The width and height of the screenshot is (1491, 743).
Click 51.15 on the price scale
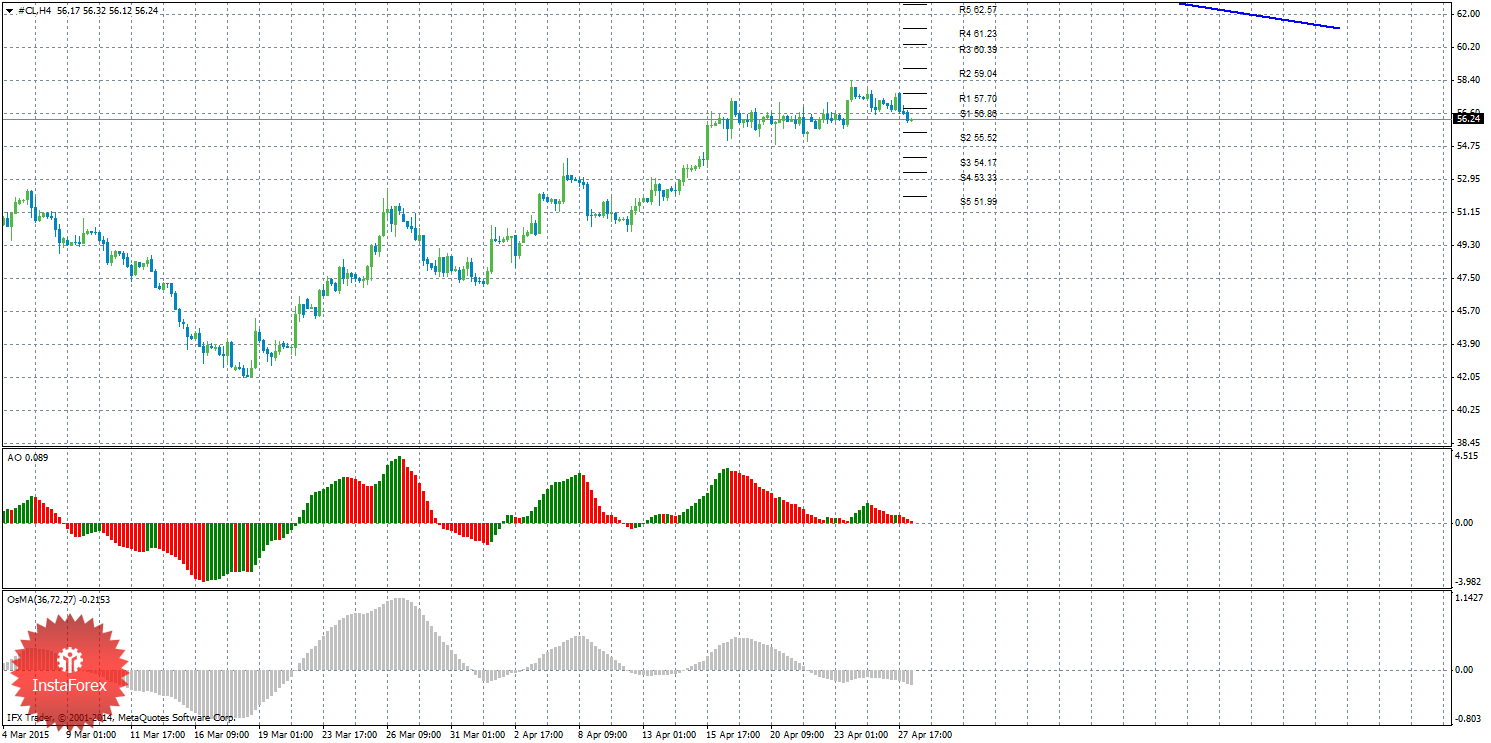pos(1468,212)
